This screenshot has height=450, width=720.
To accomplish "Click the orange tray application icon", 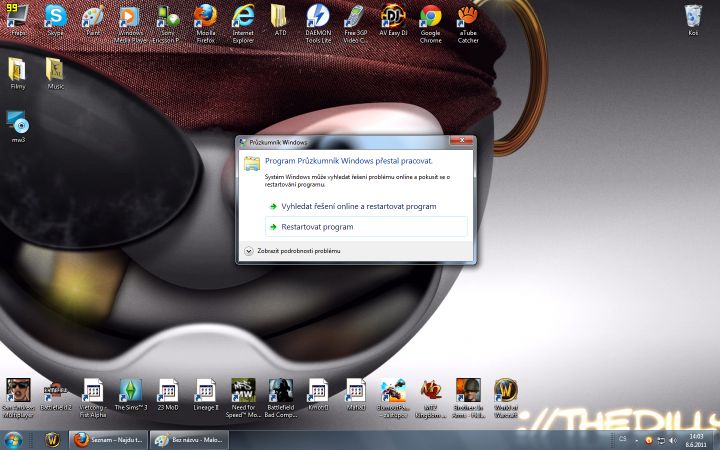I will click(x=648, y=441).
